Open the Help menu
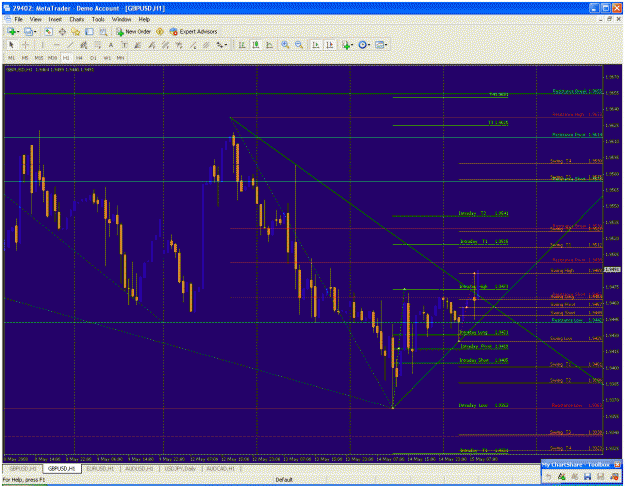The width and height of the screenshot is (625, 486). point(144,19)
